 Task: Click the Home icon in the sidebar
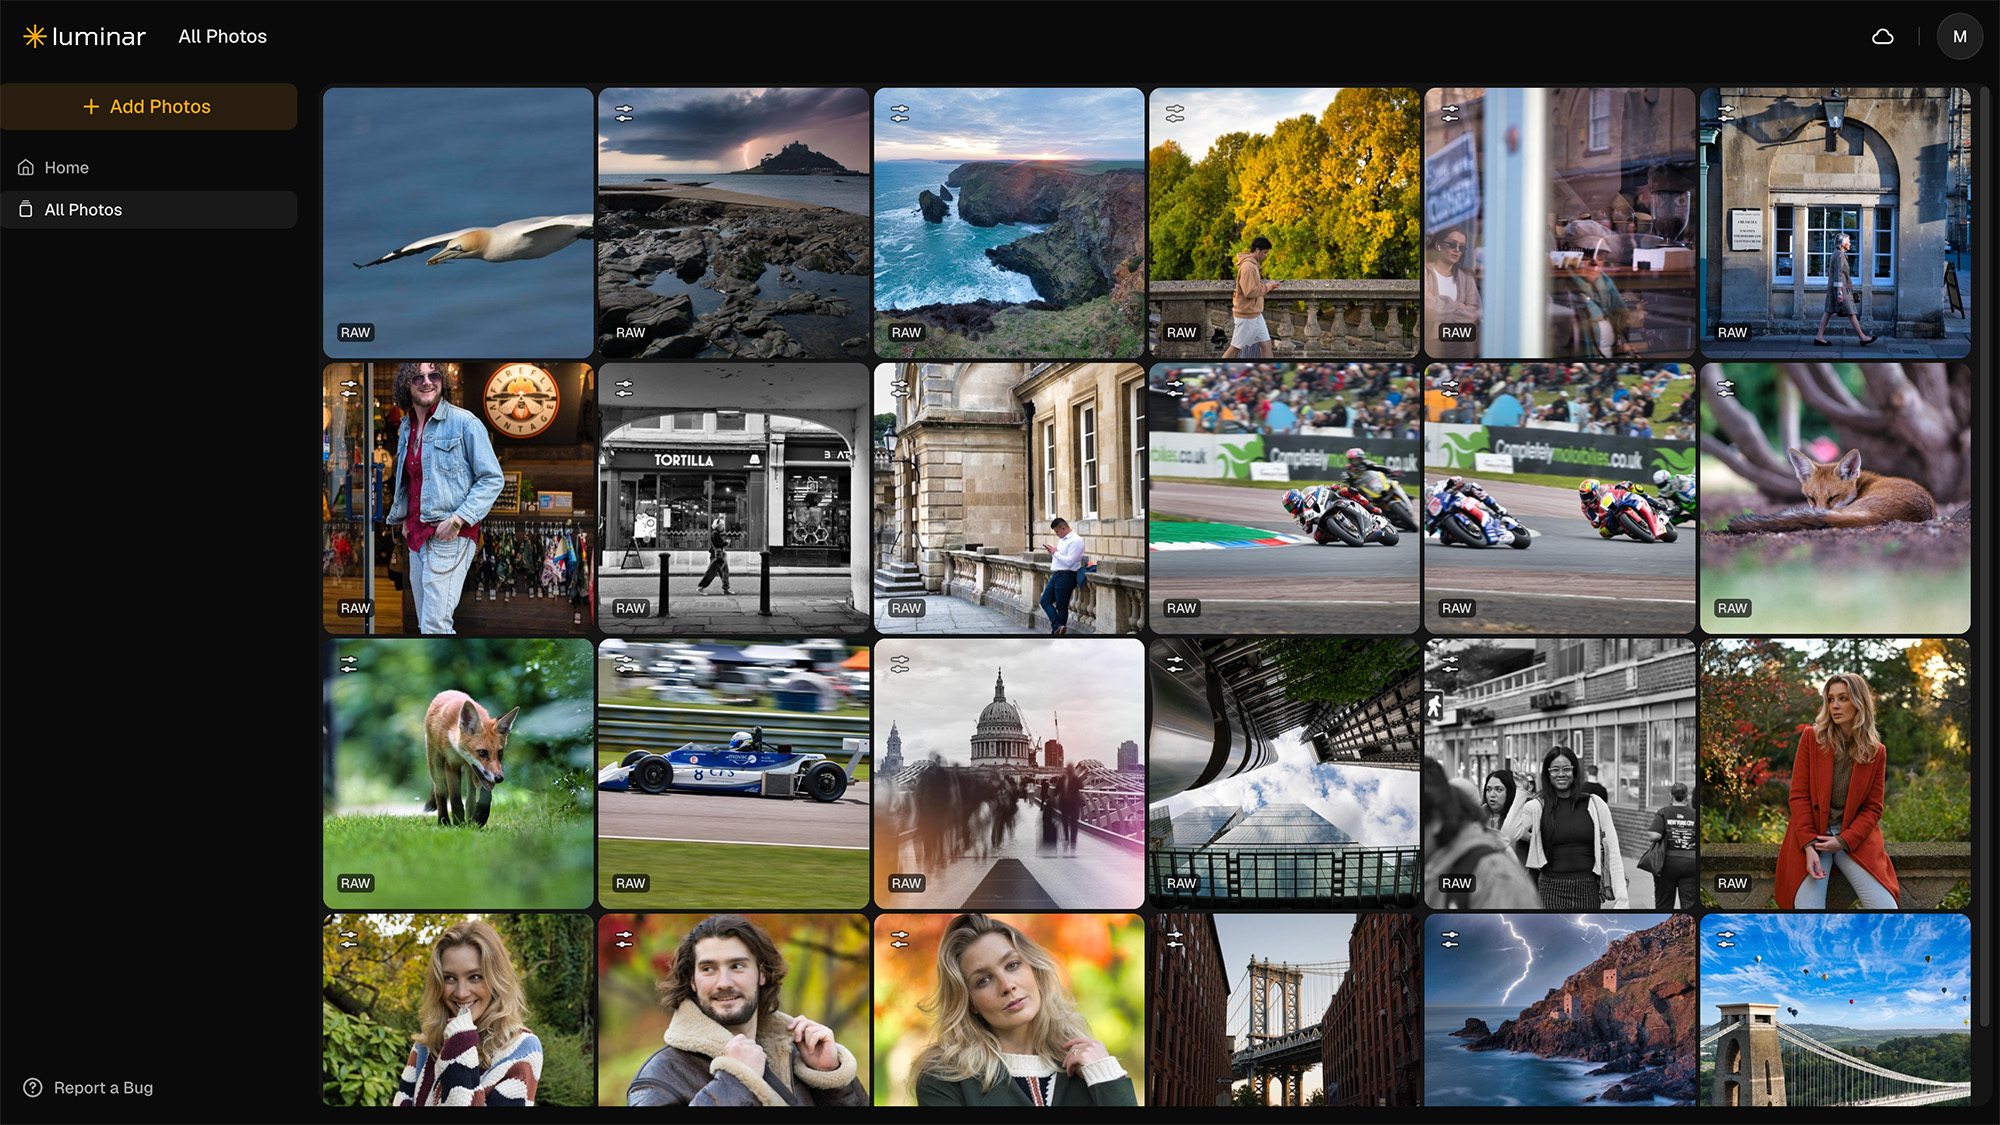[26, 168]
